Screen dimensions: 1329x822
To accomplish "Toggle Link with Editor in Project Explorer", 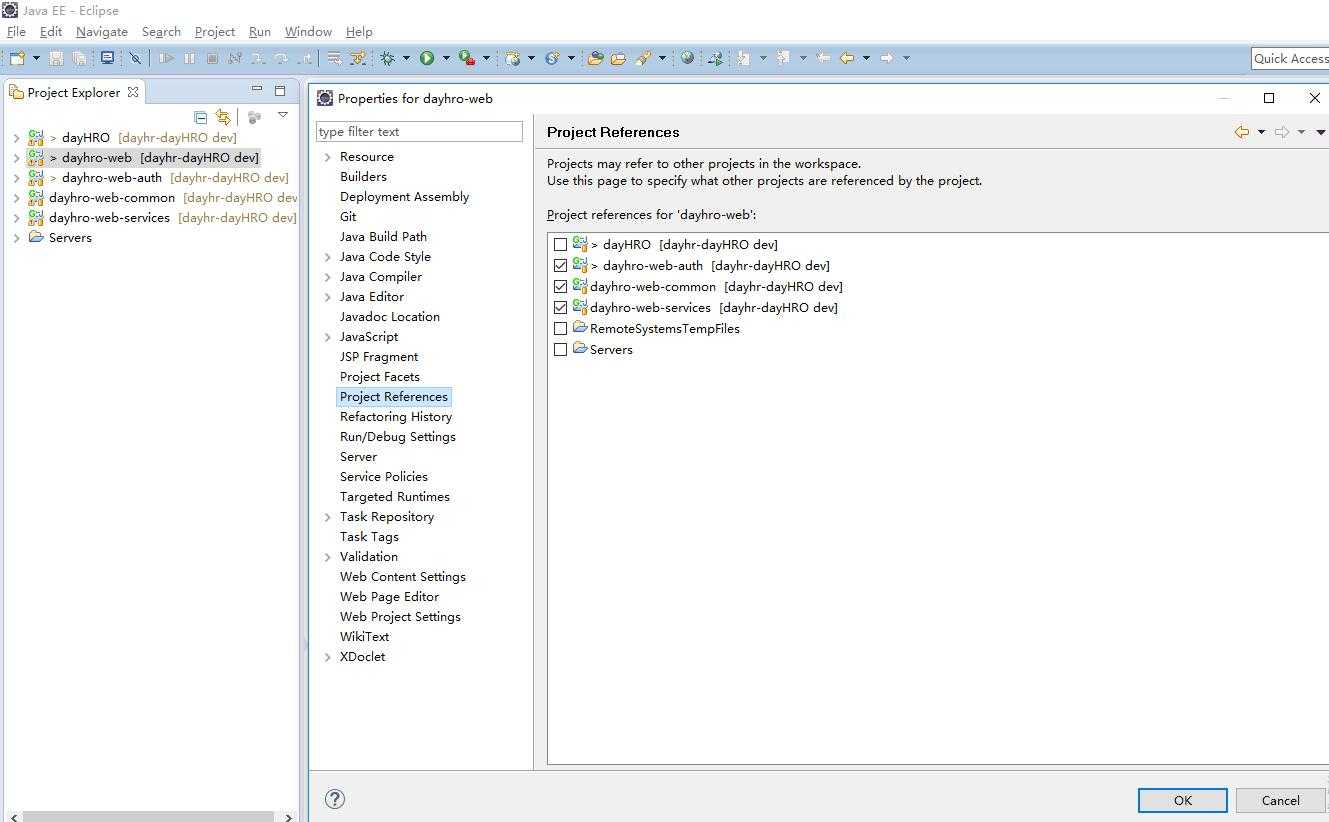I will [x=223, y=117].
